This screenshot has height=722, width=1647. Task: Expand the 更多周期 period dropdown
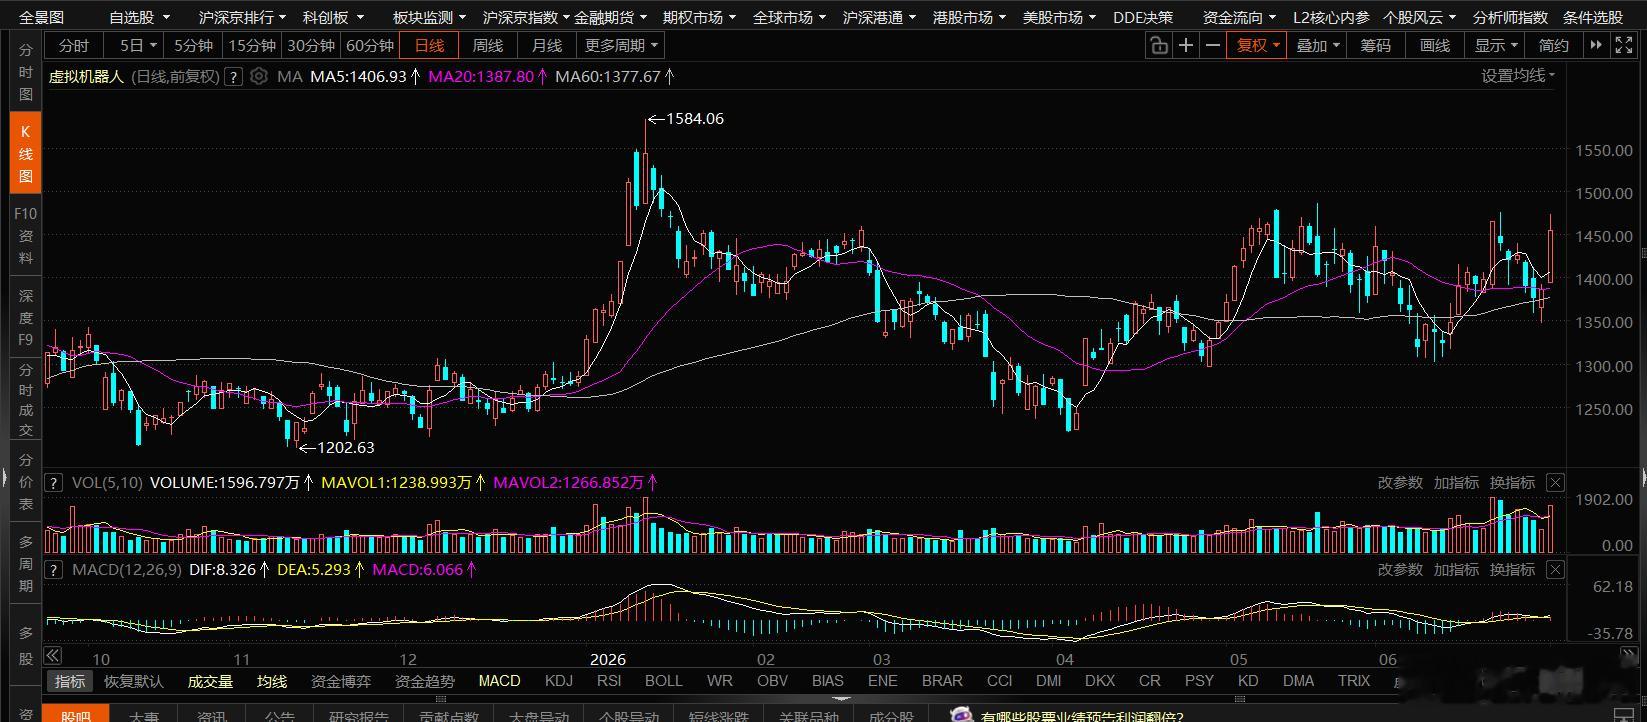[622, 45]
